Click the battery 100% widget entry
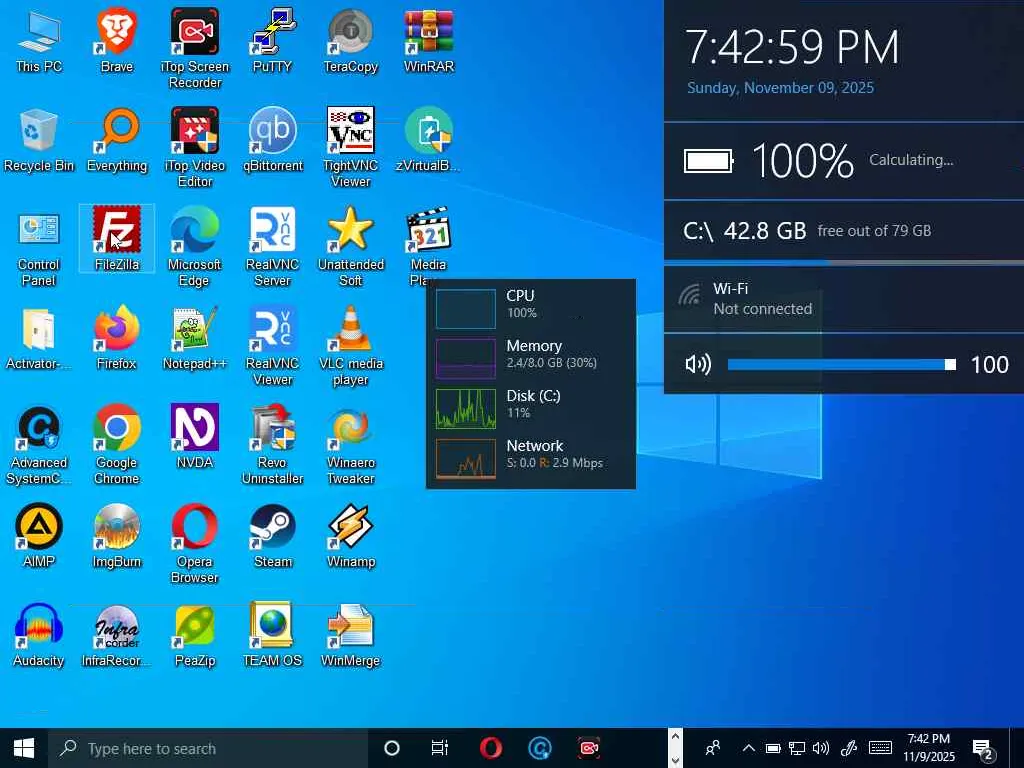The height and width of the screenshot is (768, 1024). 844,160
